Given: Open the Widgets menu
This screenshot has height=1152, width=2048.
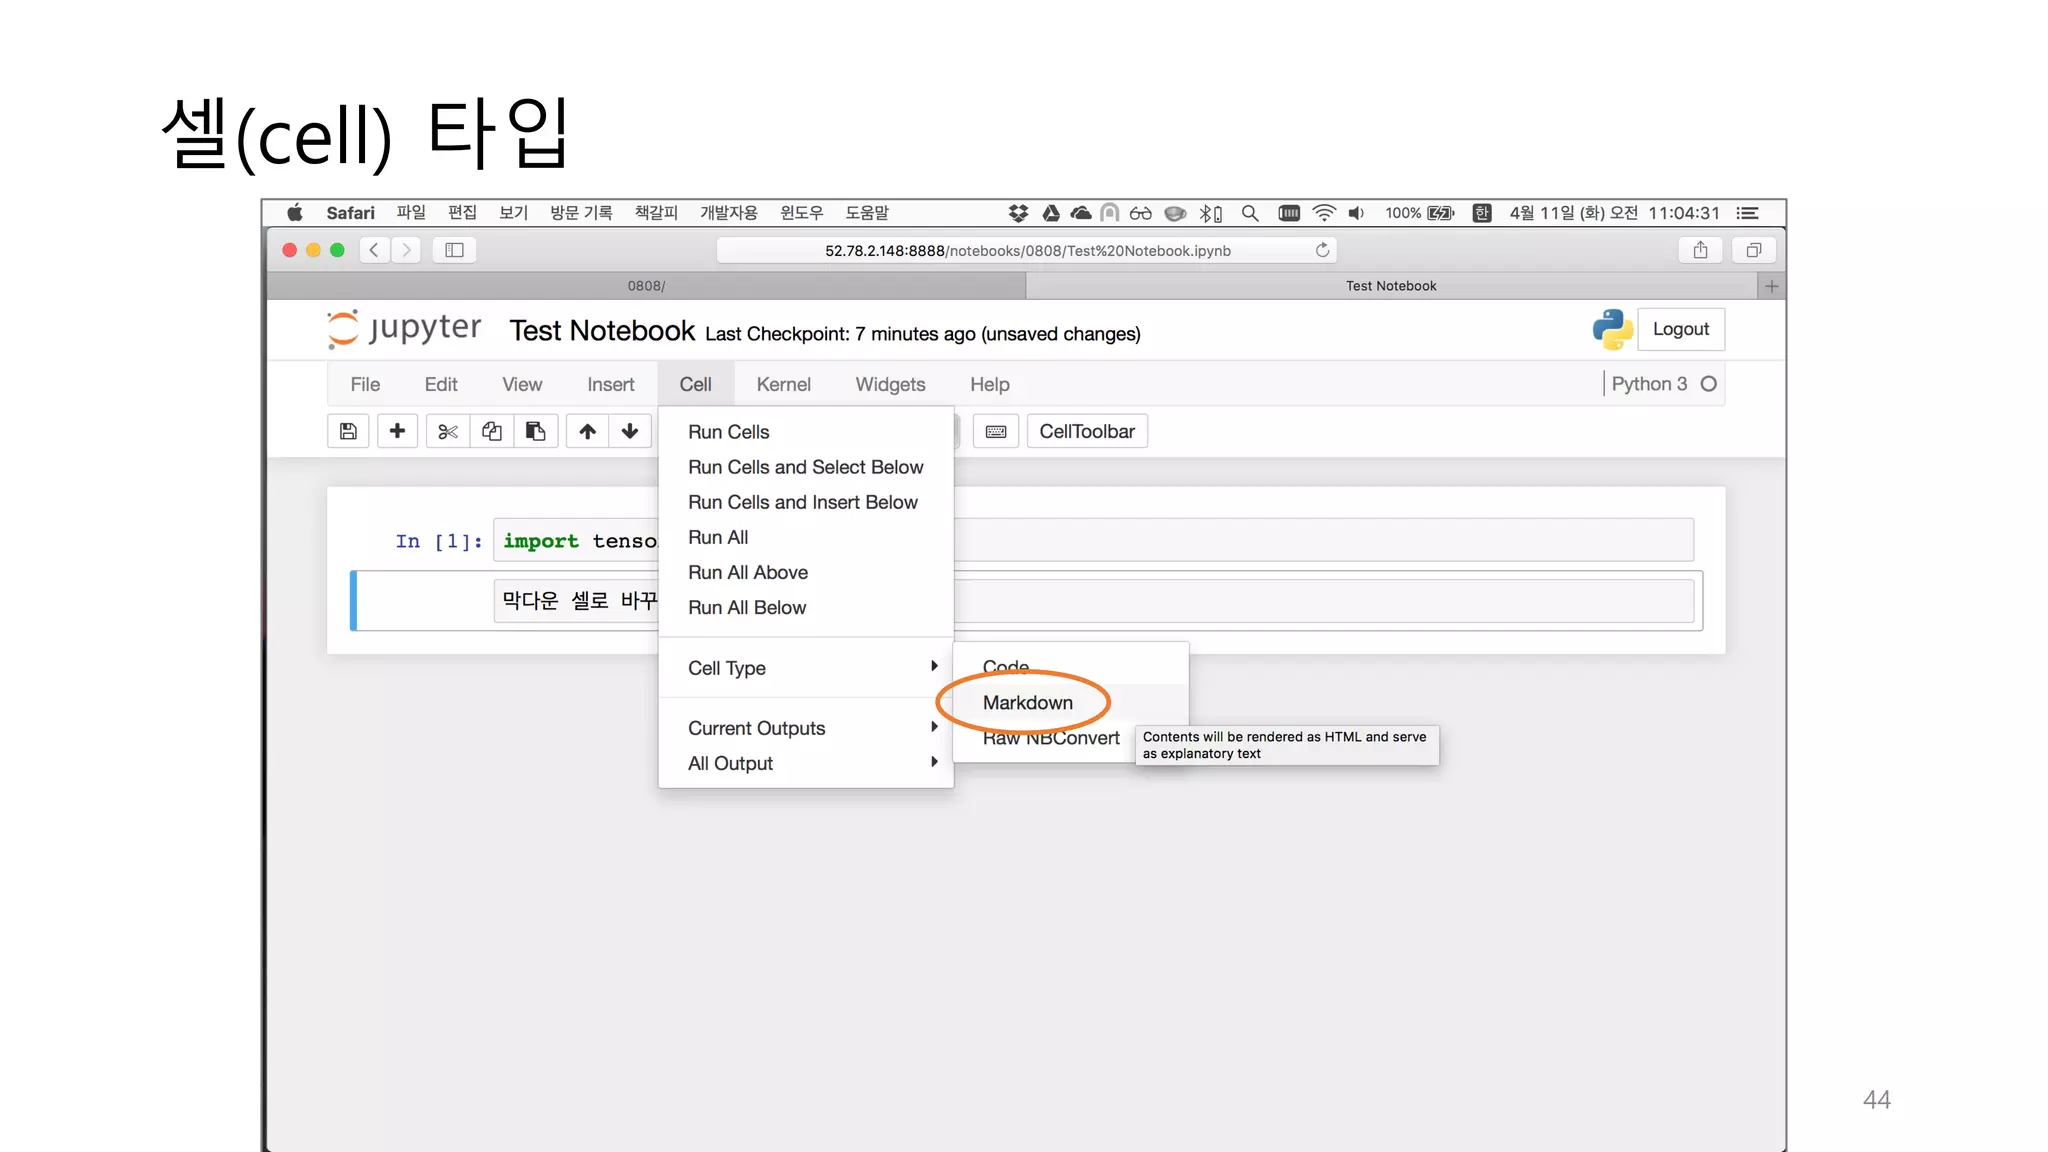Looking at the screenshot, I should pyautogui.click(x=891, y=384).
